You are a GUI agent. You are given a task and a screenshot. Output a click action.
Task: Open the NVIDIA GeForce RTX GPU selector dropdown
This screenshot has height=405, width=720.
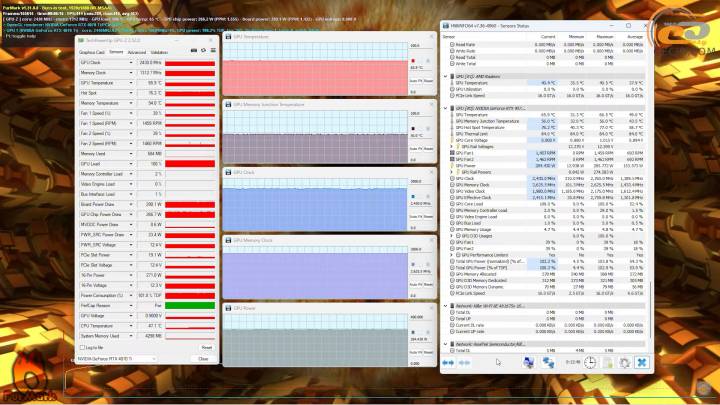pos(116,359)
